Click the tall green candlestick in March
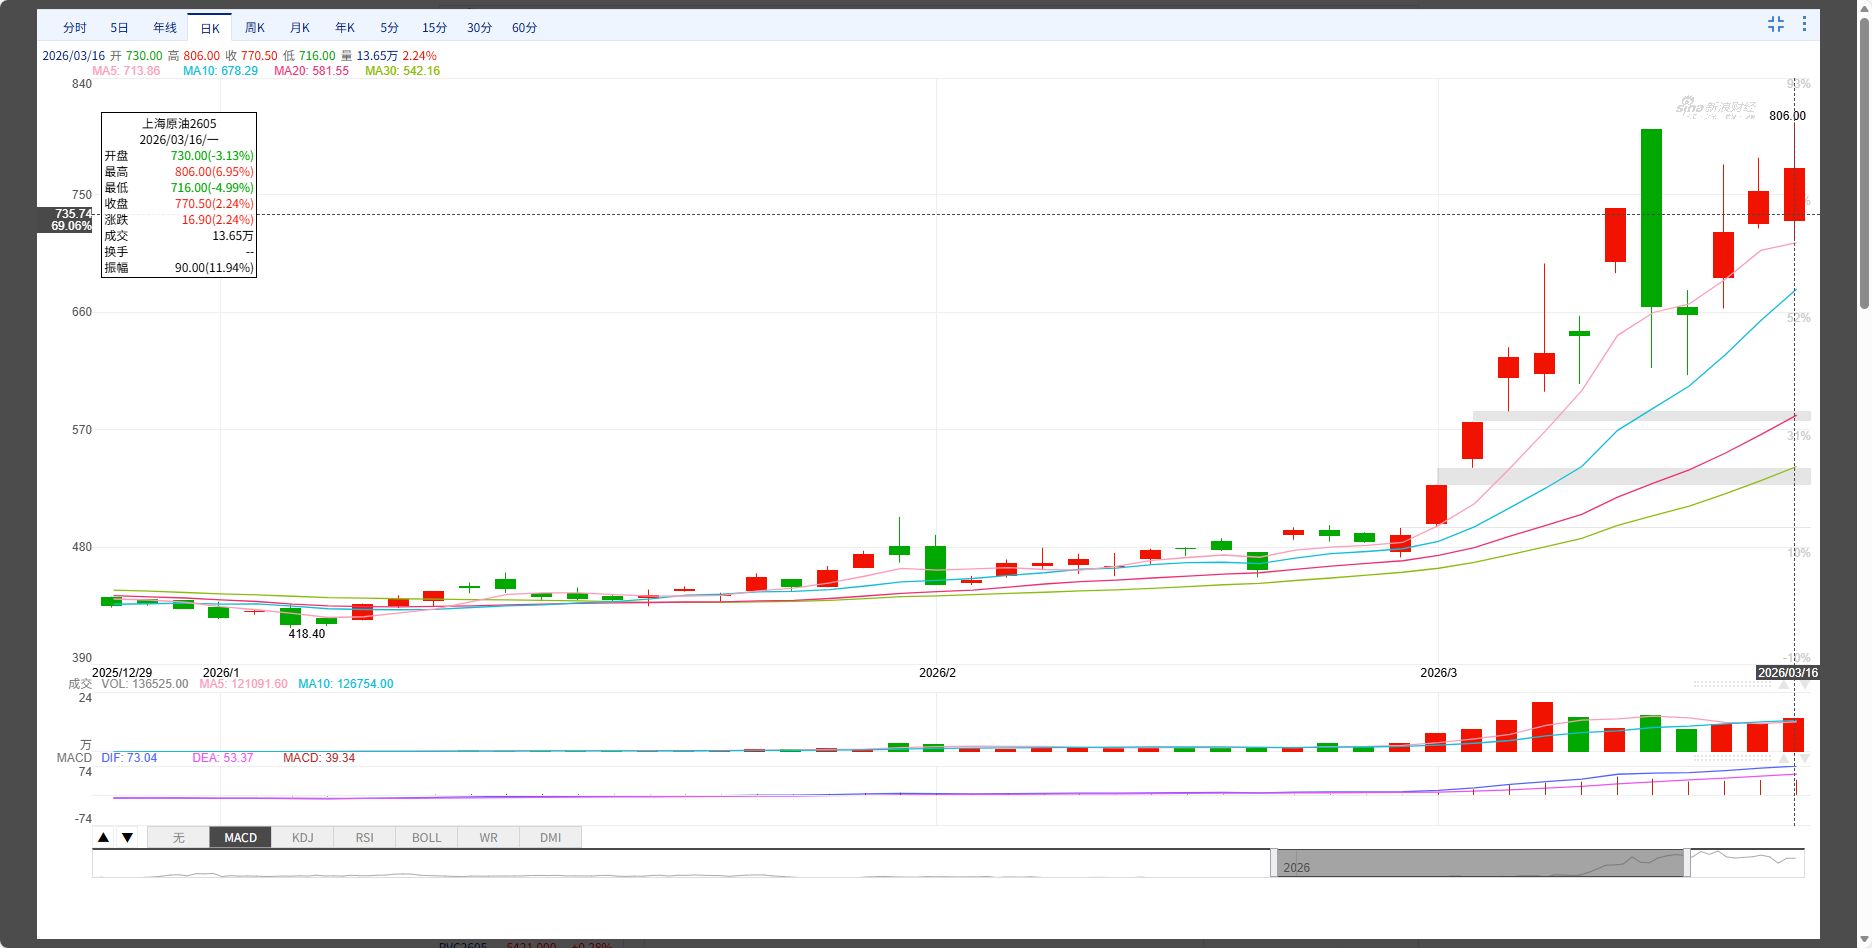The height and width of the screenshot is (948, 1872). [1651, 218]
